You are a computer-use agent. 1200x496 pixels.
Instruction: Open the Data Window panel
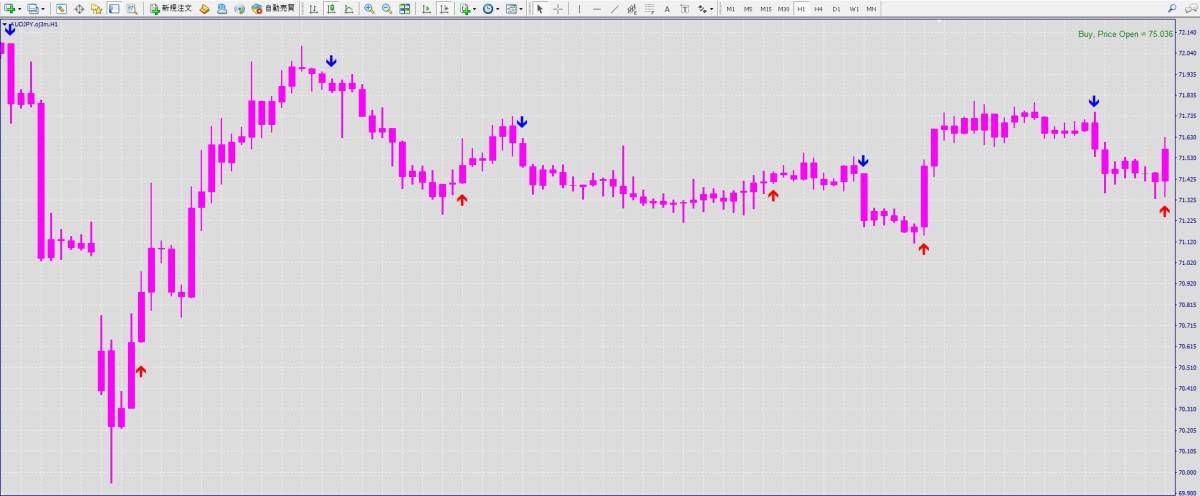click(x=79, y=9)
